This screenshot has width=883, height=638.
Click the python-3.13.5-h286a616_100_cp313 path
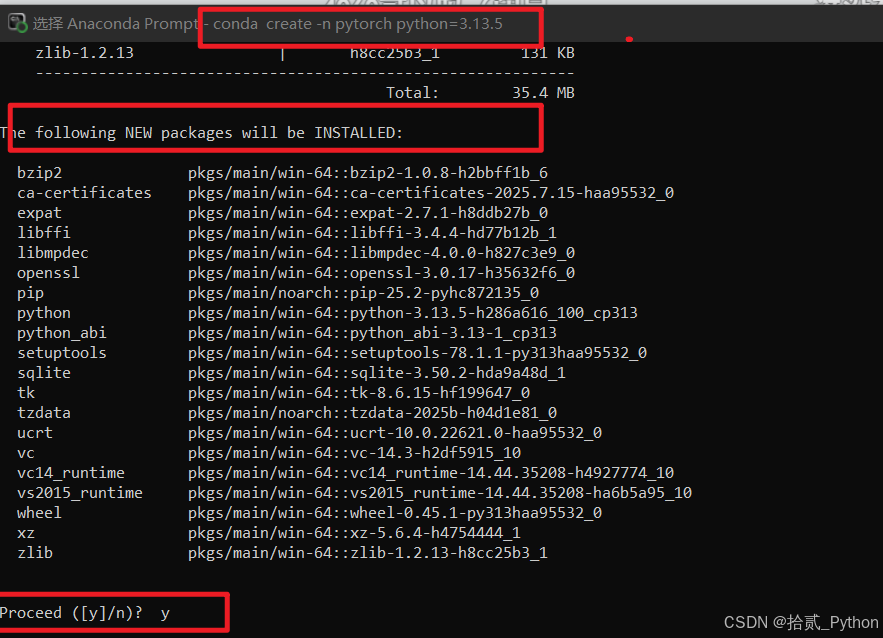tap(413, 313)
